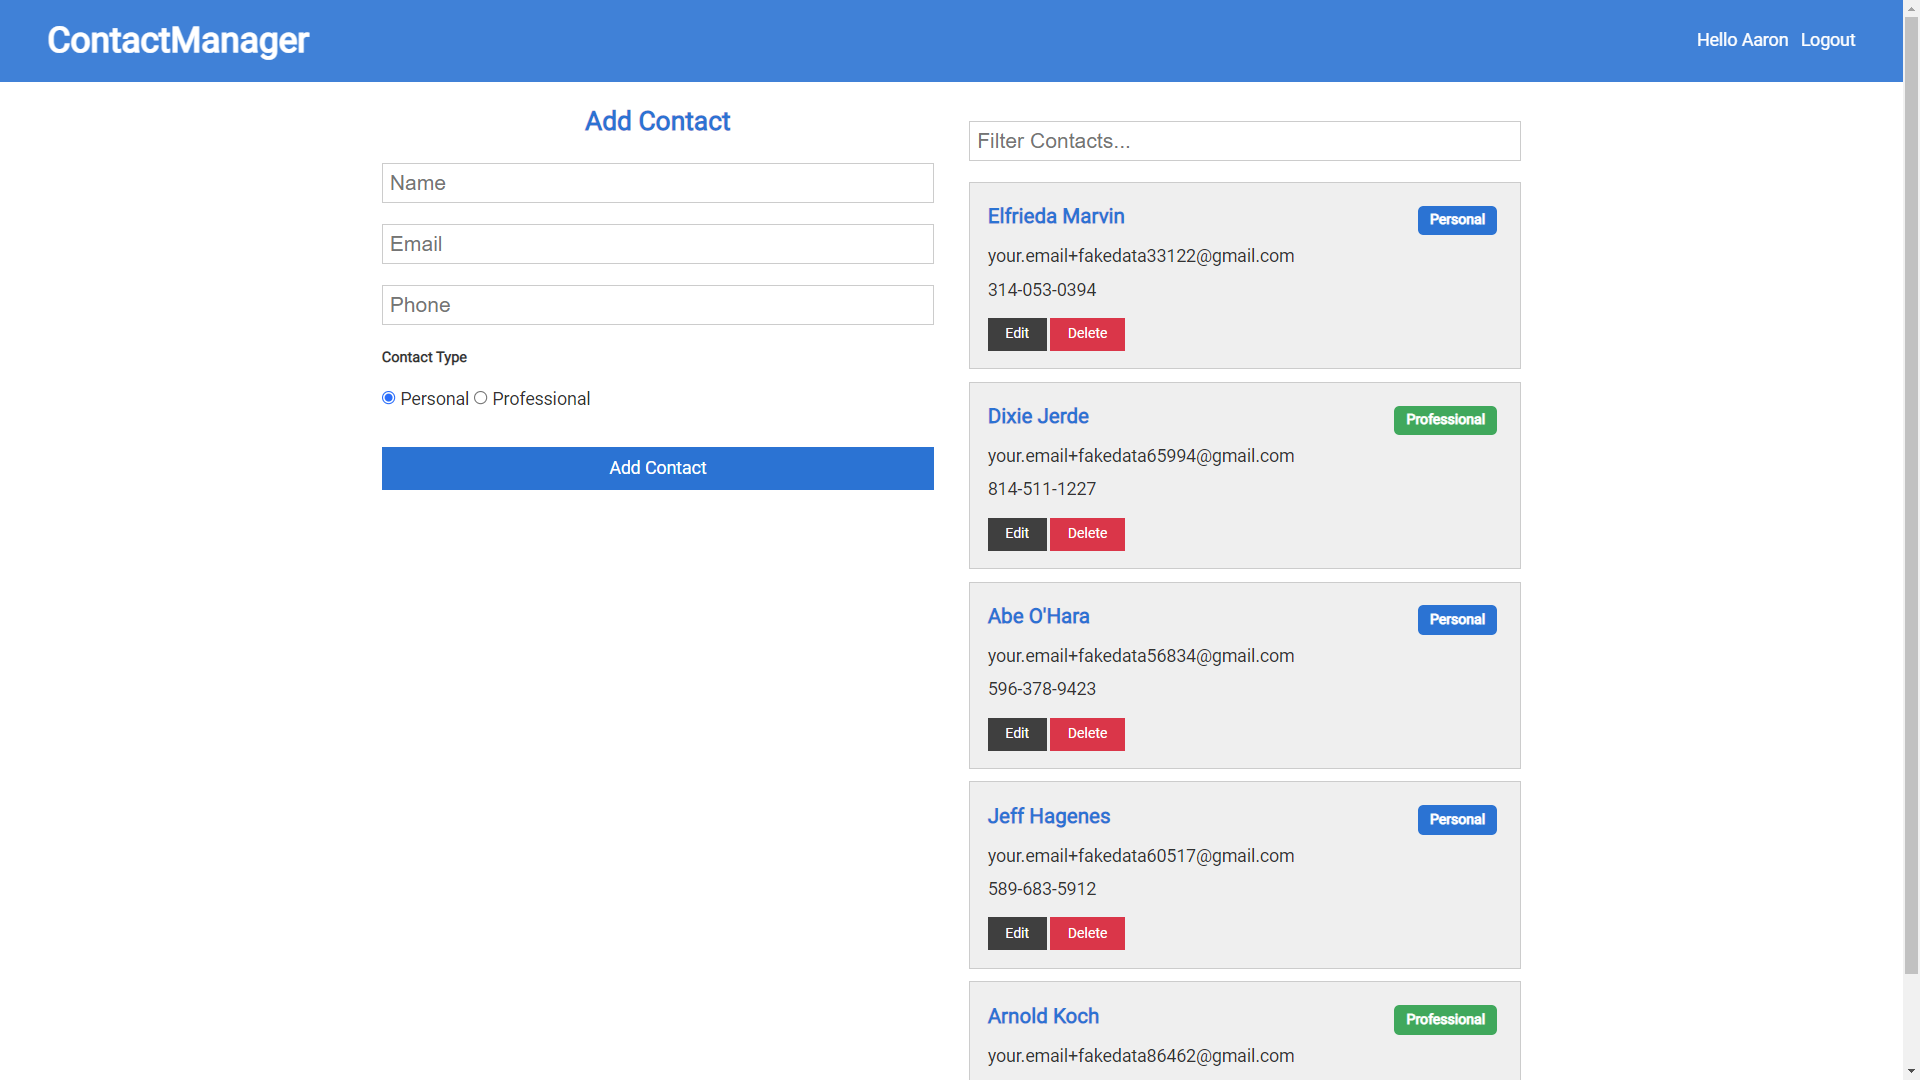Select the Personal contact type radio
This screenshot has width=1920, height=1080.
pos(389,398)
